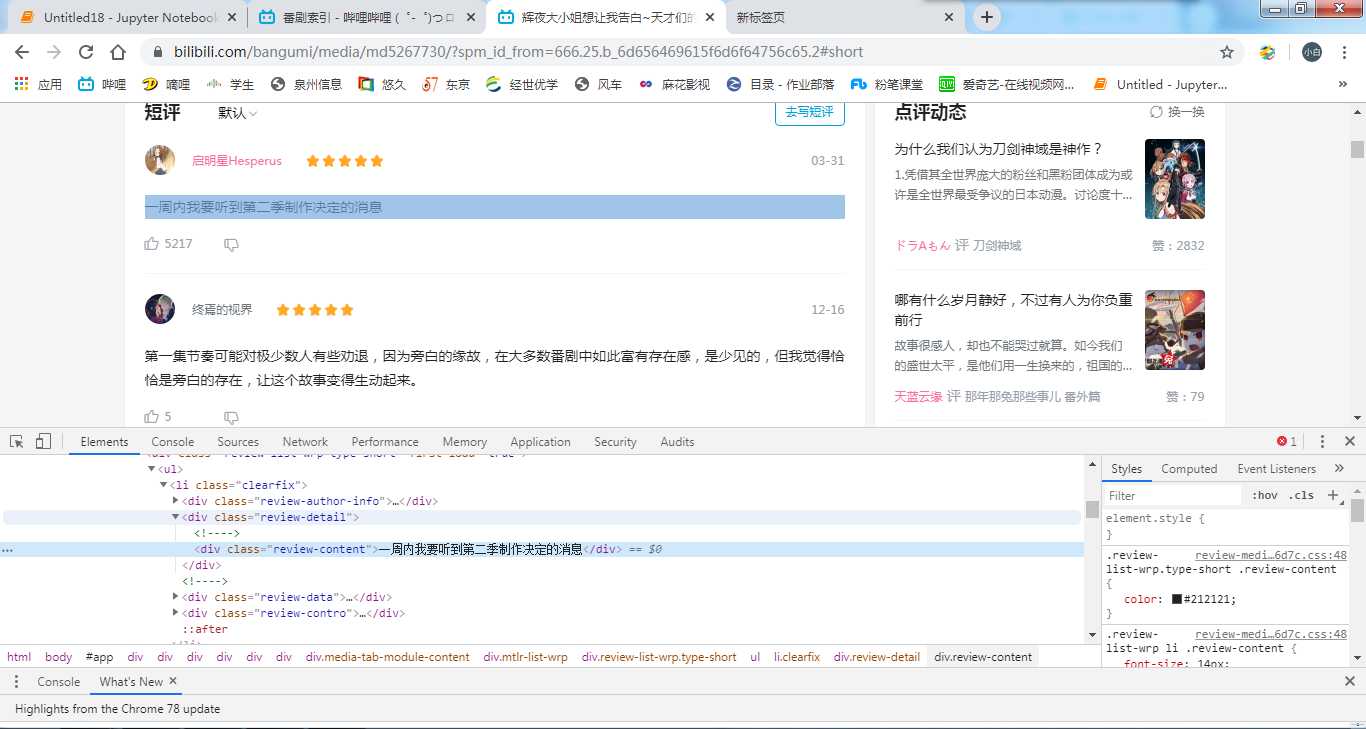Screen dimensions: 1366x729
Task: Open the Performance DevTools tab
Action: click(x=385, y=441)
